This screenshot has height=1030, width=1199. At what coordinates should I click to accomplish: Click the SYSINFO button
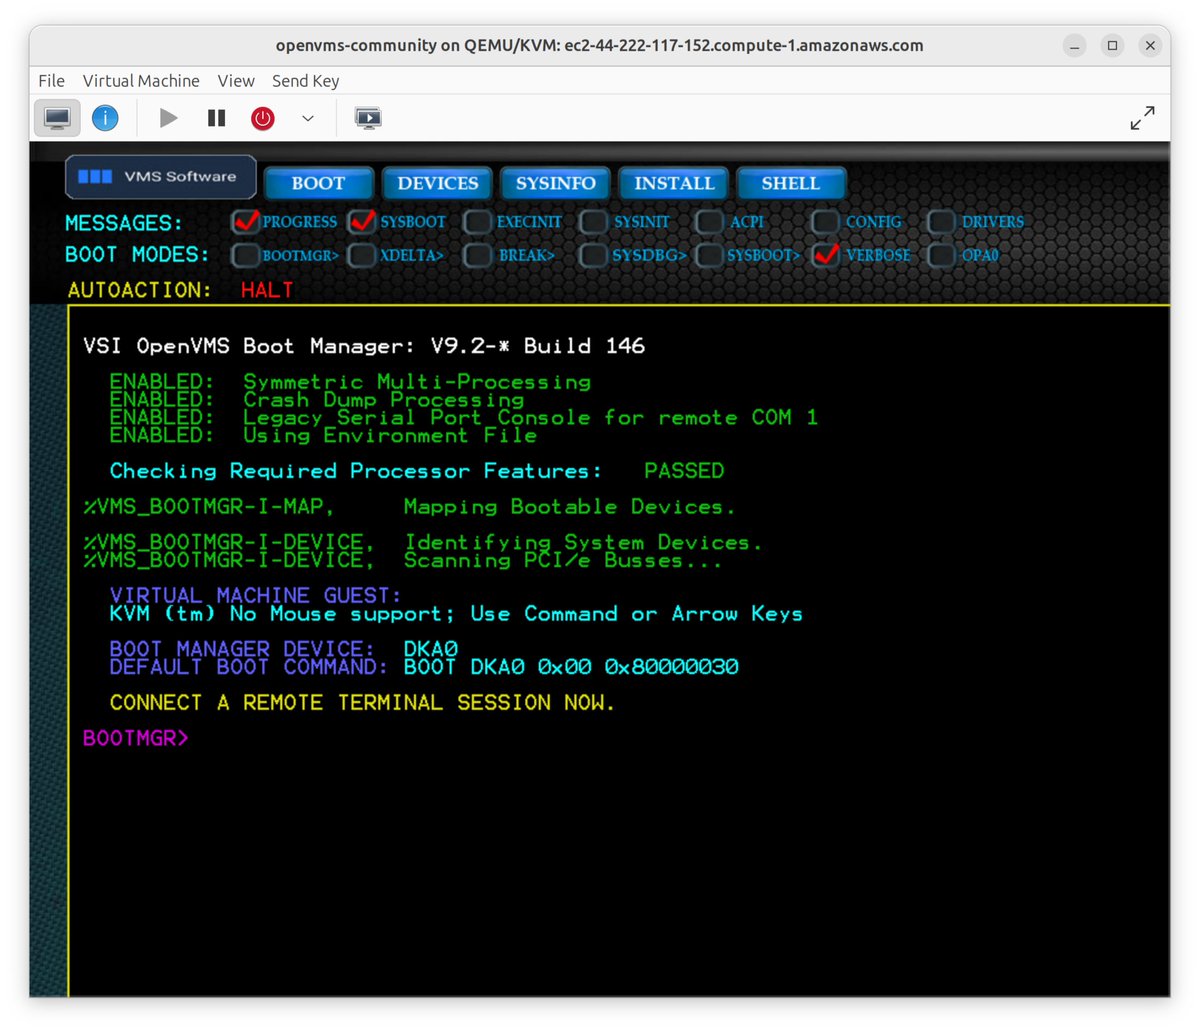[x=555, y=184]
